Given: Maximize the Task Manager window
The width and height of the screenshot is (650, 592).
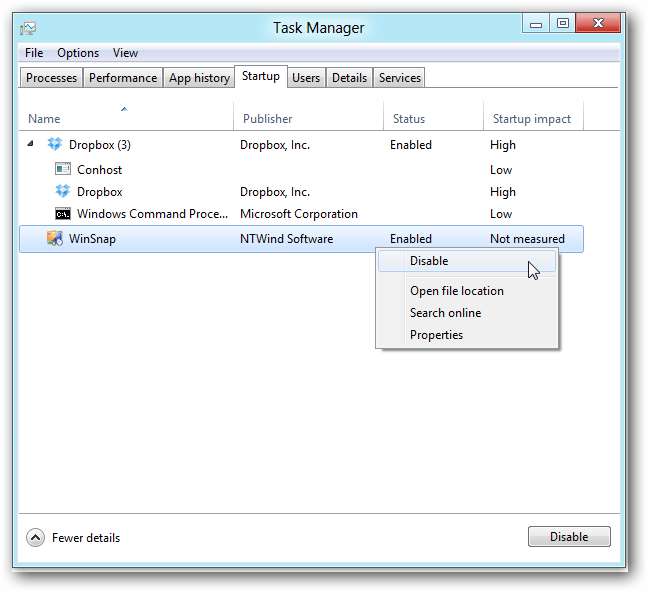Looking at the screenshot, I should [x=563, y=24].
